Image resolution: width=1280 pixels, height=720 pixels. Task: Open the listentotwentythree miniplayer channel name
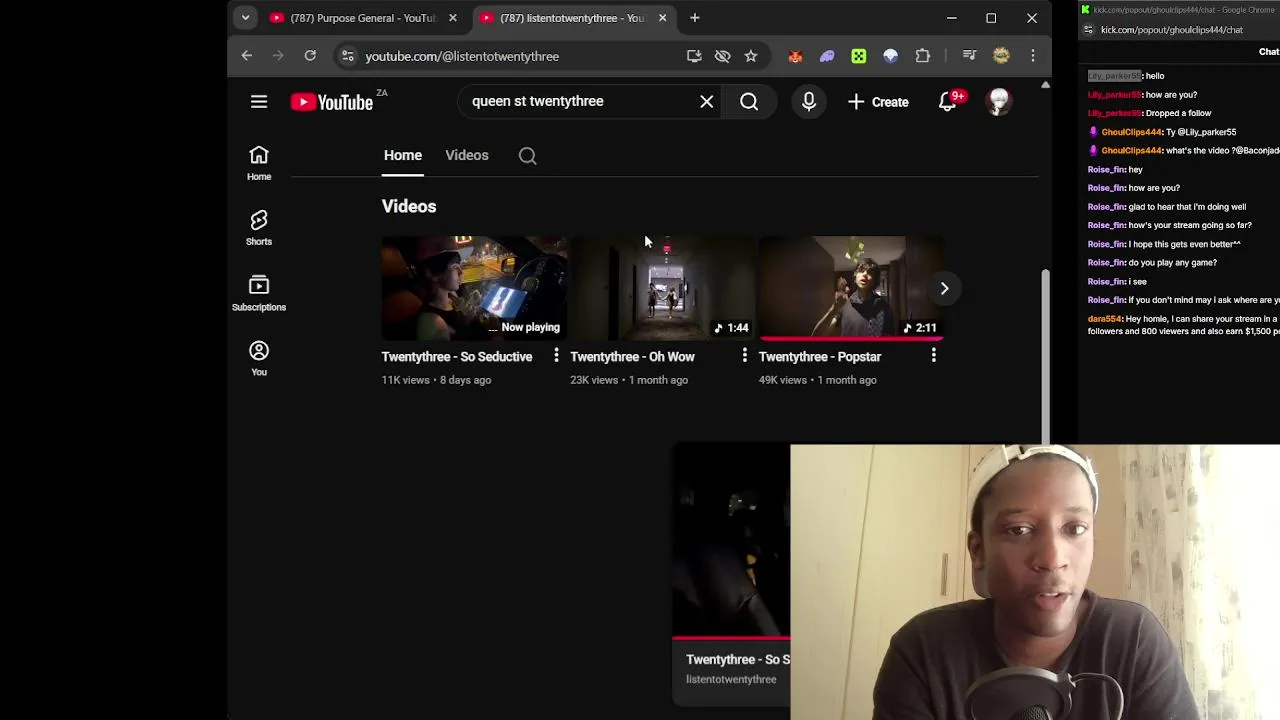731,679
